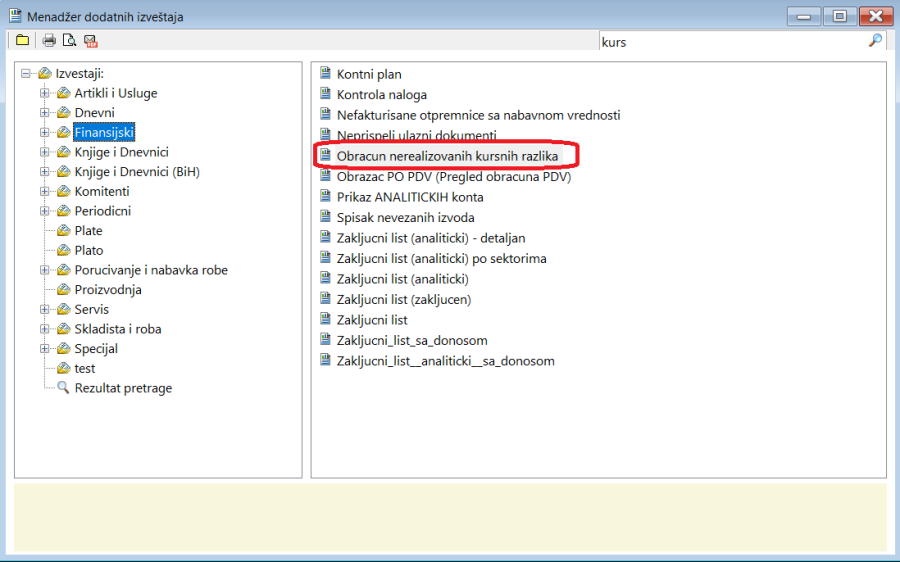Select the Skladista i roba folder

click(x=118, y=329)
